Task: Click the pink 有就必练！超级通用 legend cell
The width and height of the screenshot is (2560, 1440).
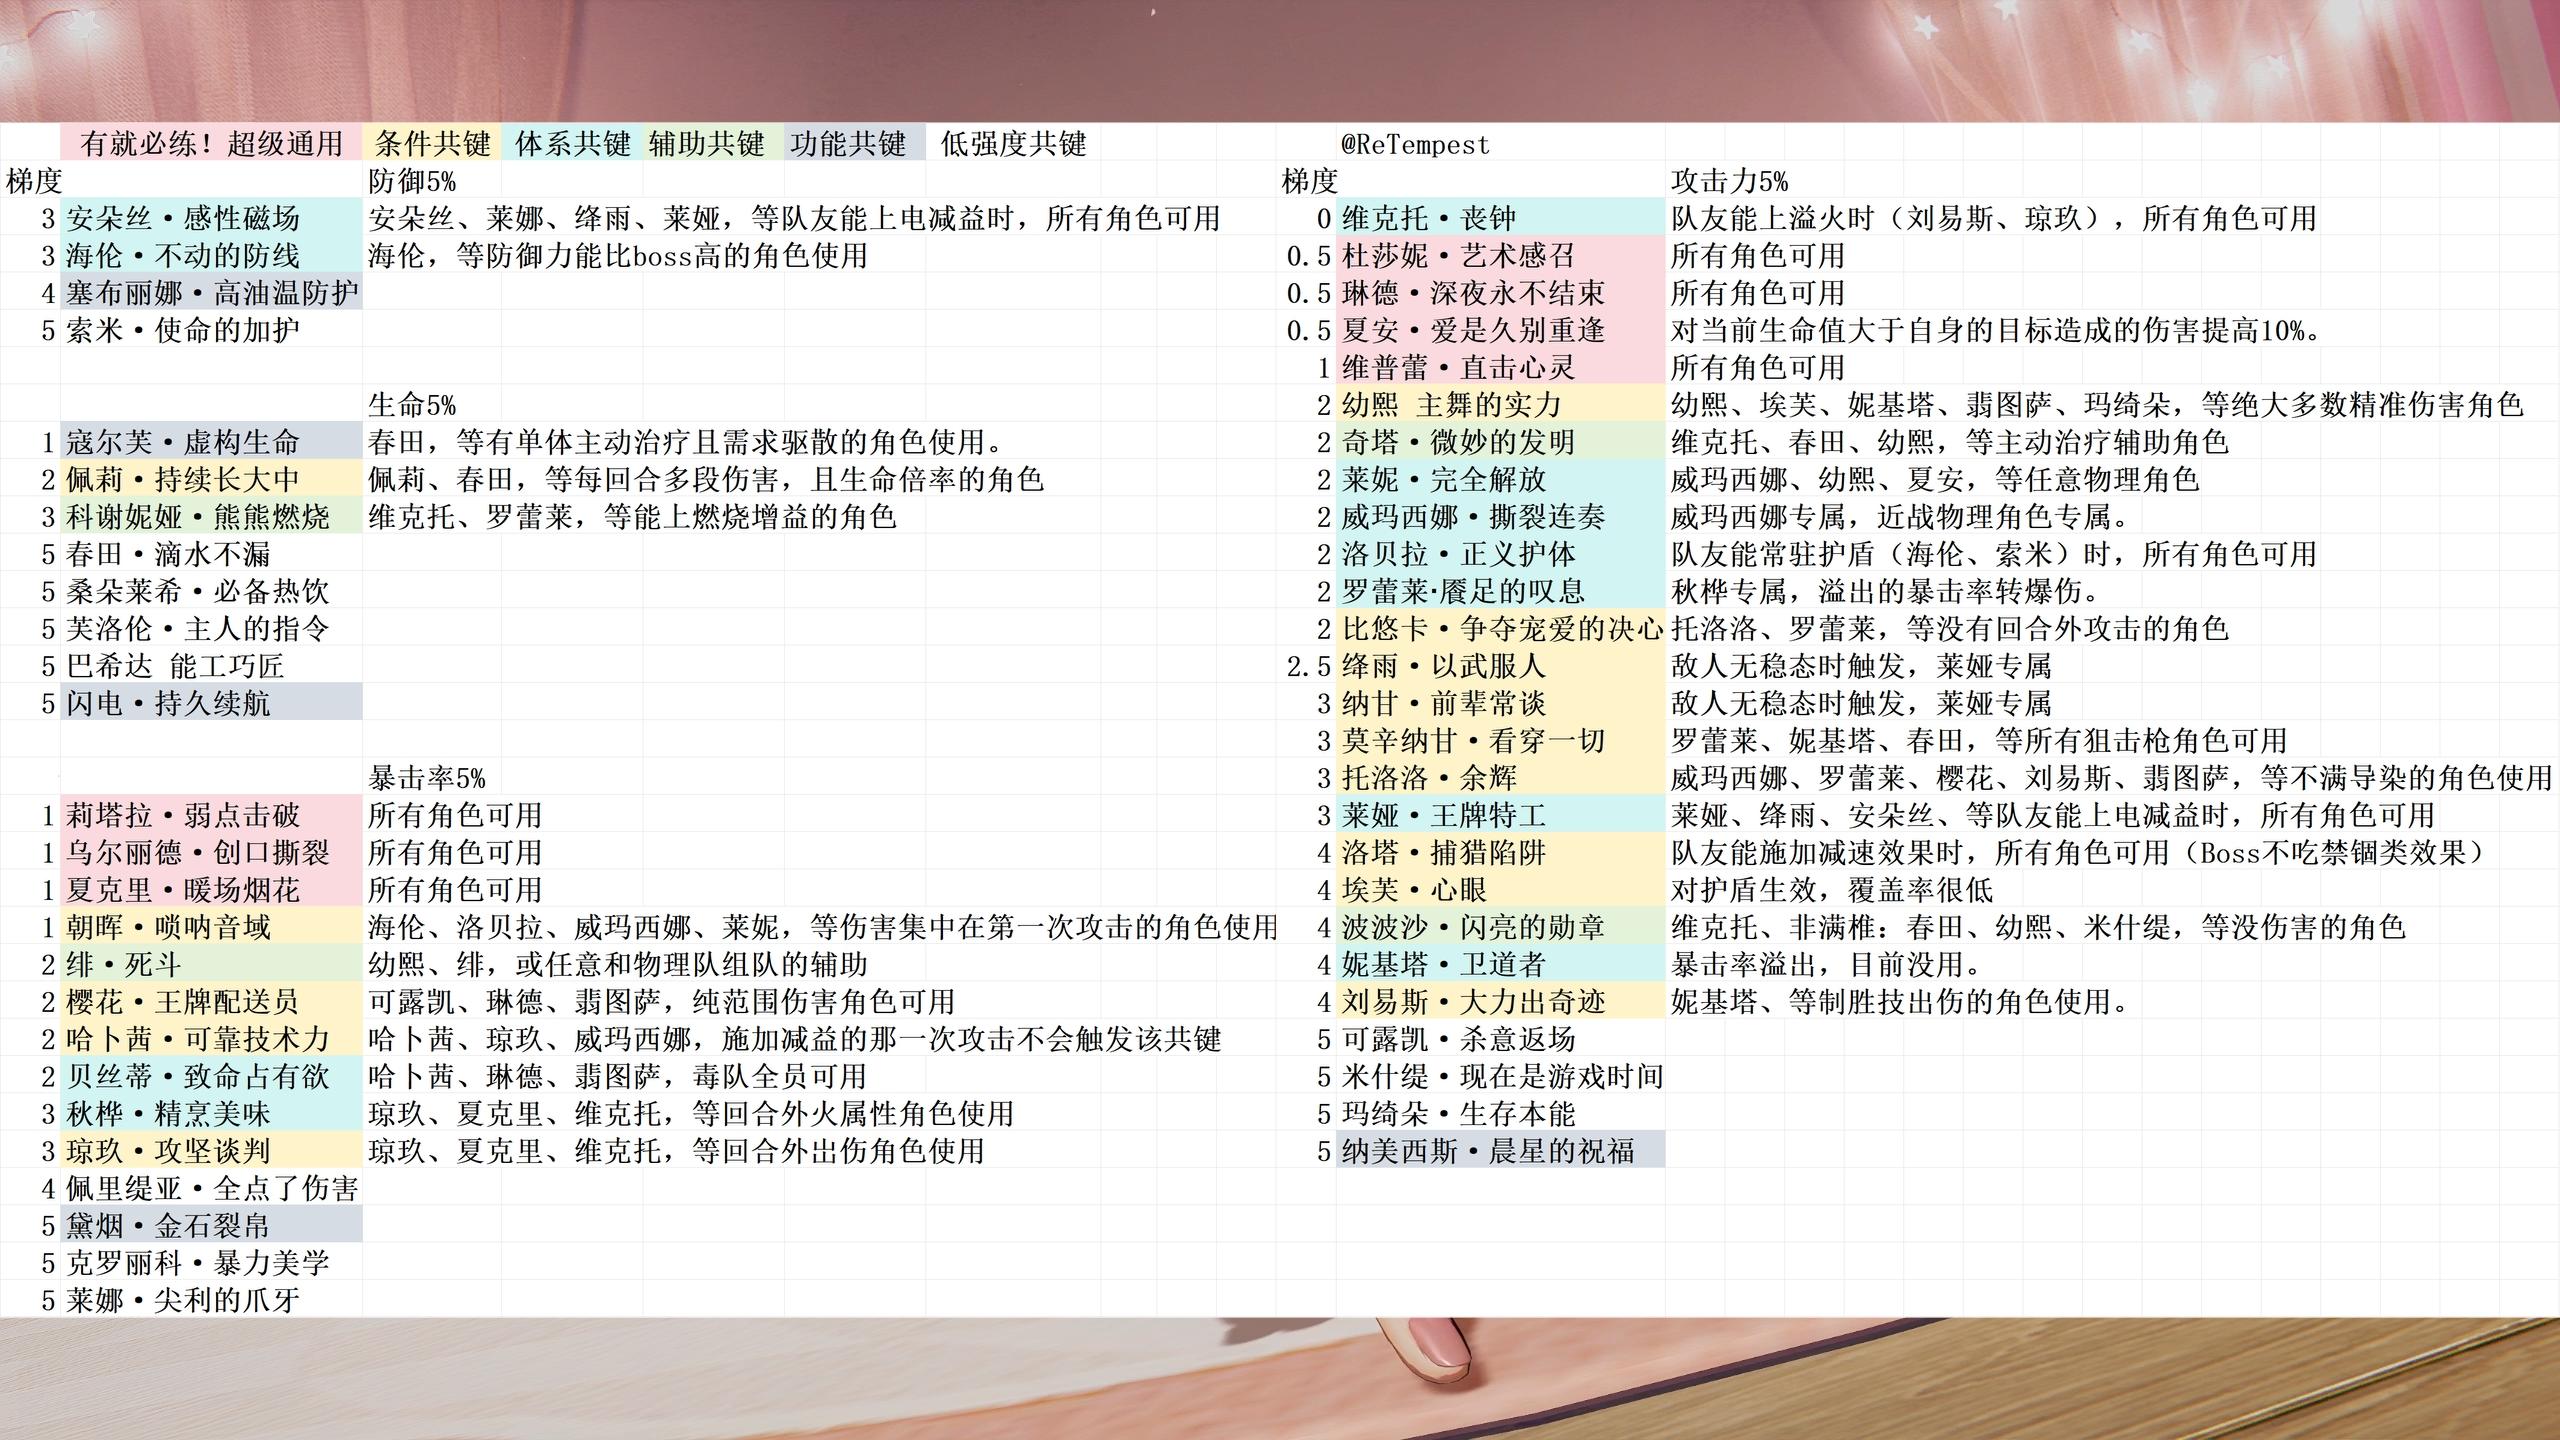Action: 211,143
